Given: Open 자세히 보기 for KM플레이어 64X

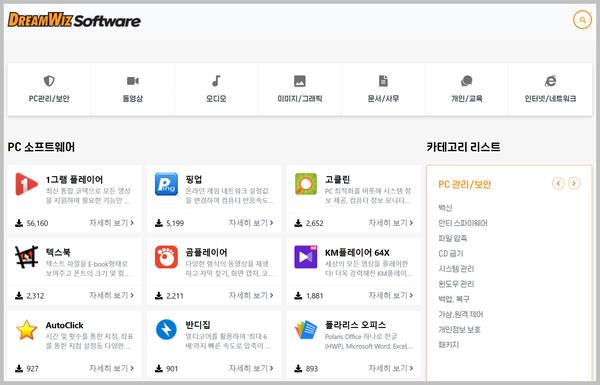Looking at the screenshot, I should (391, 295).
